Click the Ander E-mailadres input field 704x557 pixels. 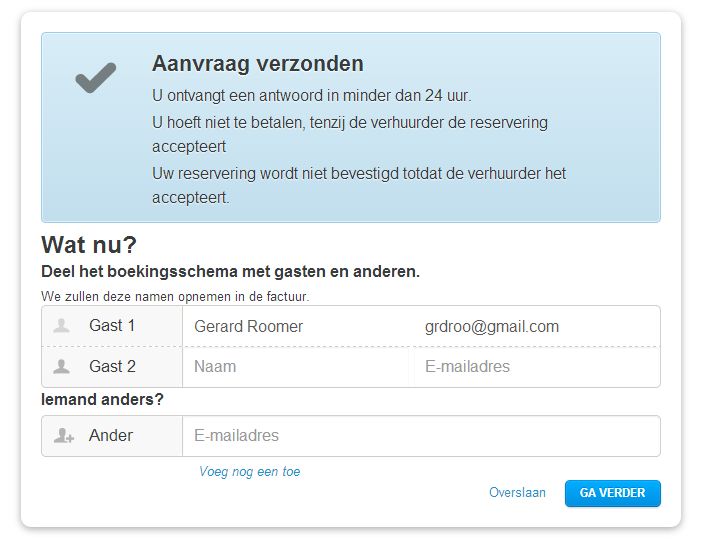[420, 436]
